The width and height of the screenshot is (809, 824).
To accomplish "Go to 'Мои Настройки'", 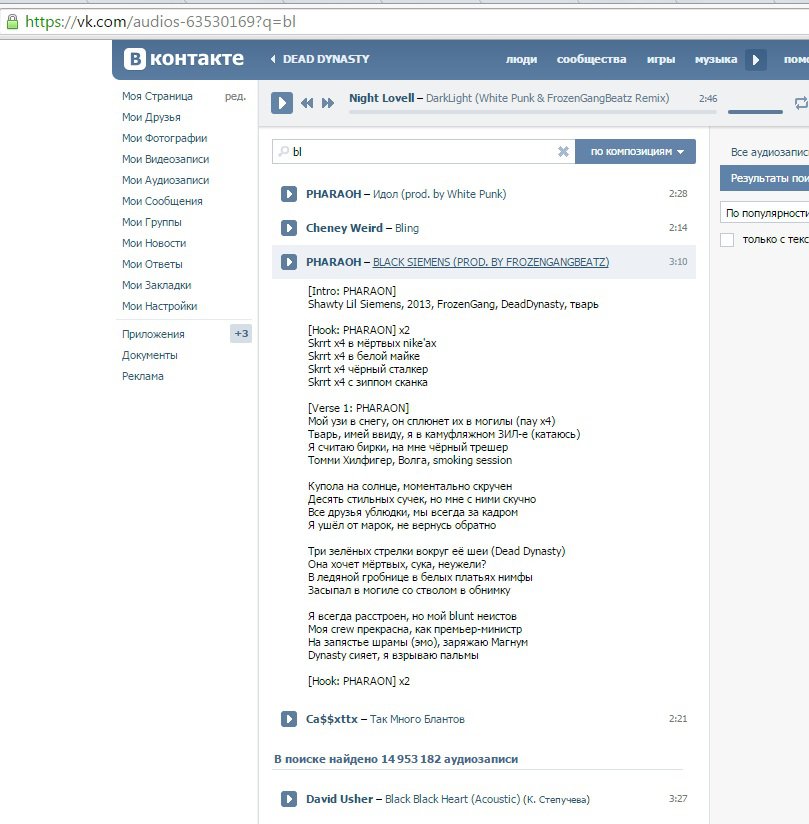I will coord(159,306).
